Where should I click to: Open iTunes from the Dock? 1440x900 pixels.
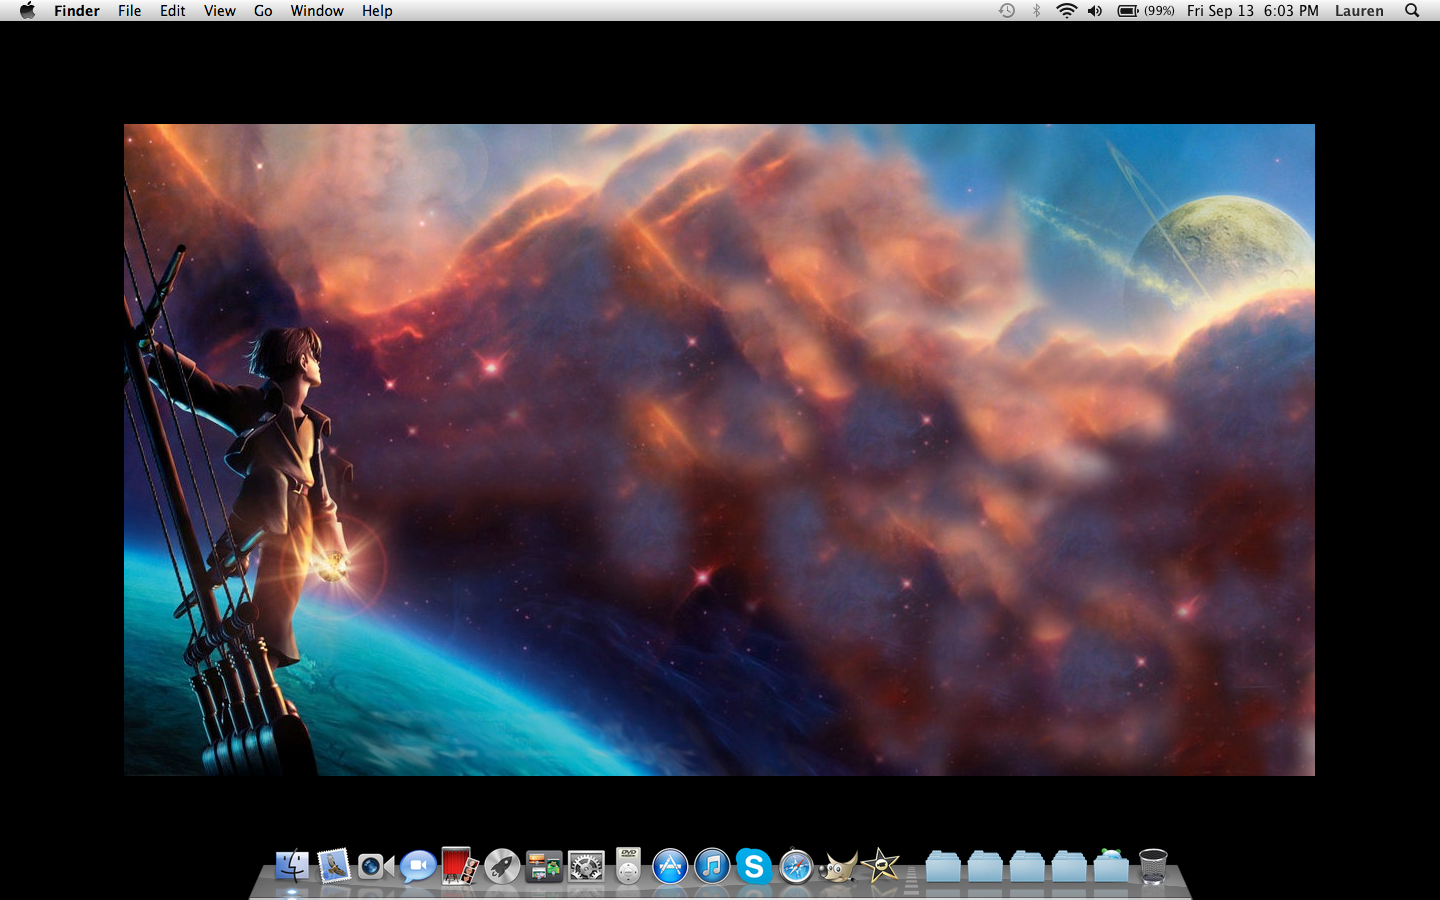[712, 866]
